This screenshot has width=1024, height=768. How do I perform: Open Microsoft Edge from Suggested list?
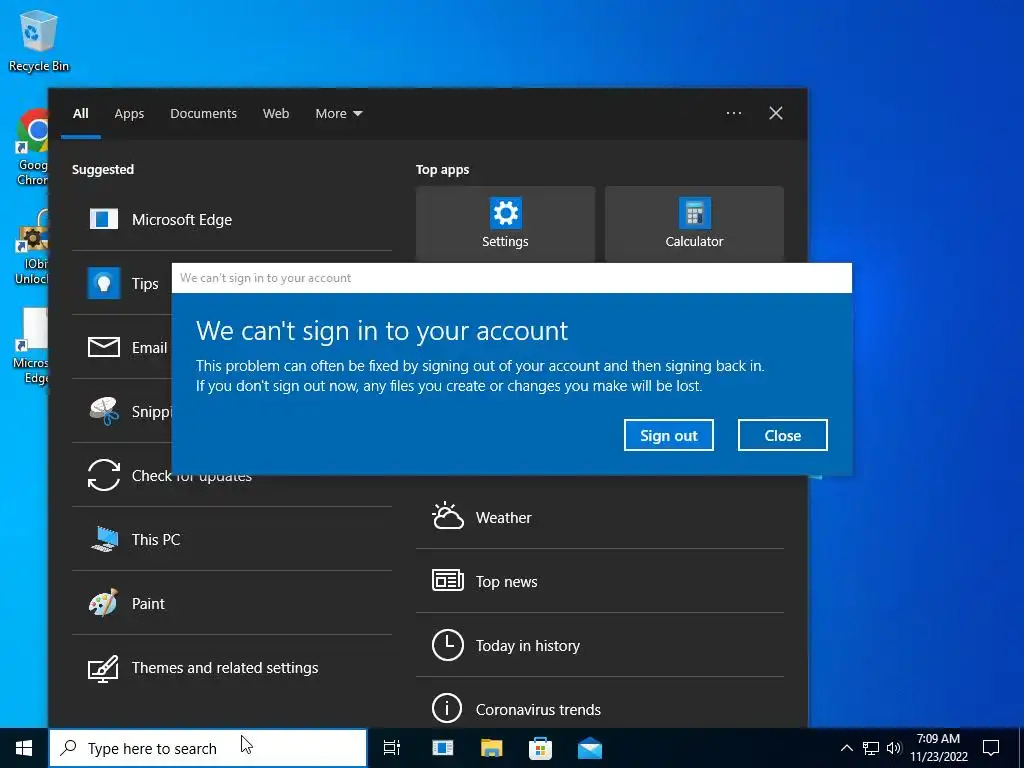pos(232,219)
